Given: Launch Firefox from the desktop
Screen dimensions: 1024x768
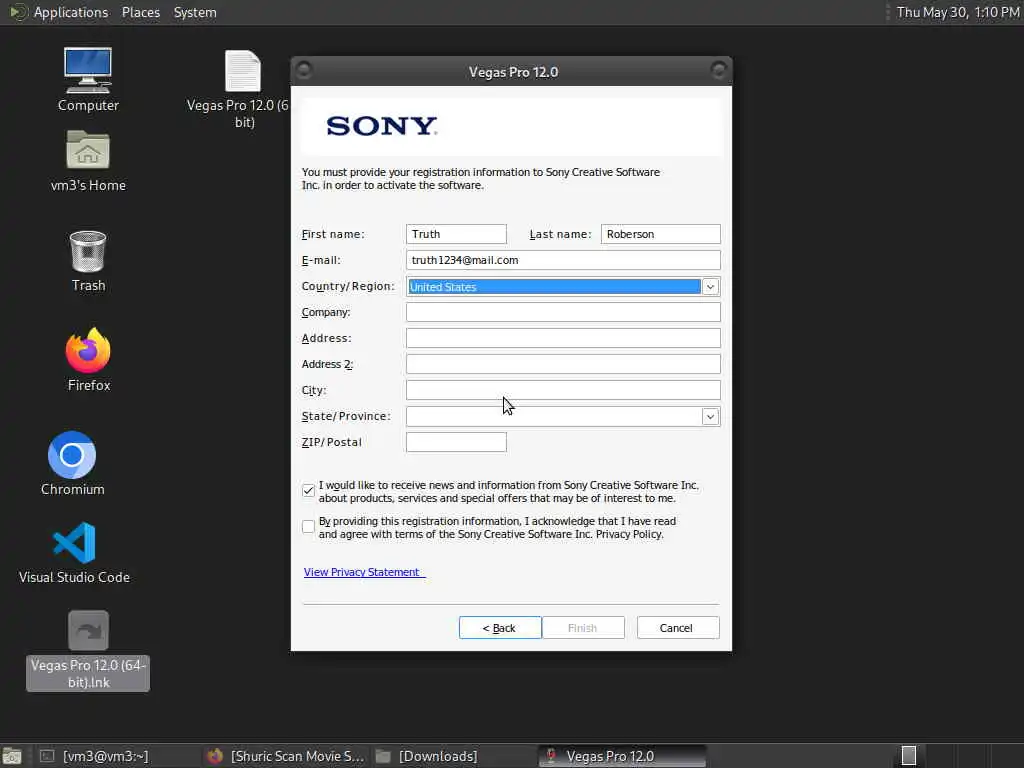Looking at the screenshot, I should point(88,360).
